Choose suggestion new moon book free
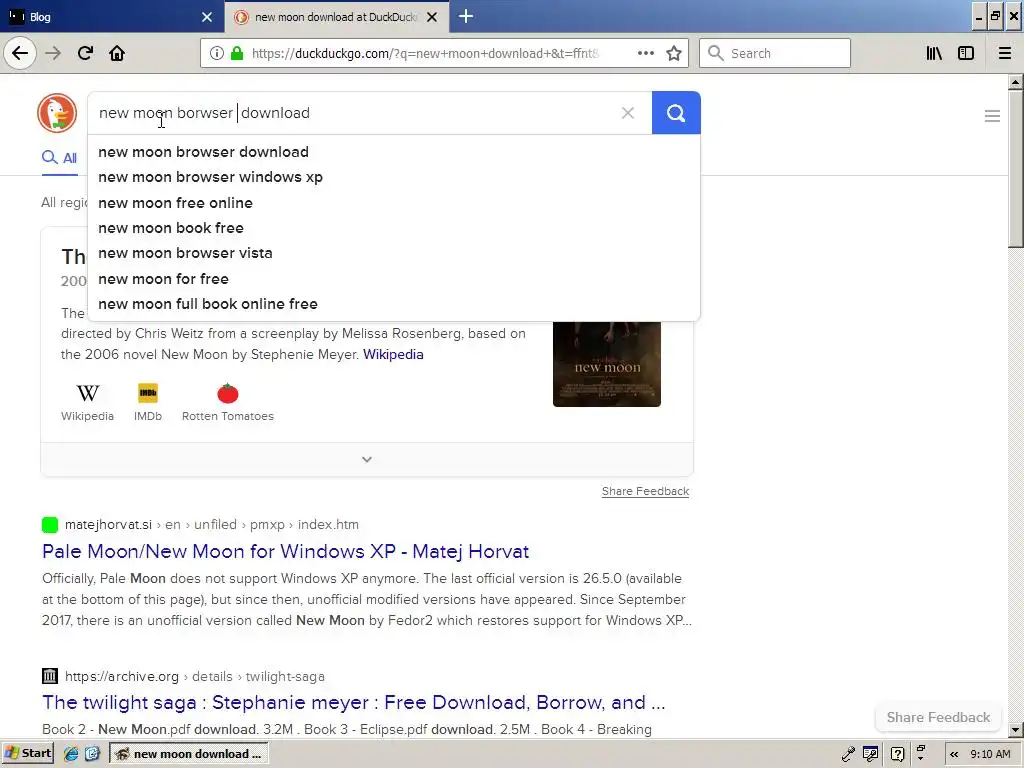The image size is (1024, 768). coord(394,228)
